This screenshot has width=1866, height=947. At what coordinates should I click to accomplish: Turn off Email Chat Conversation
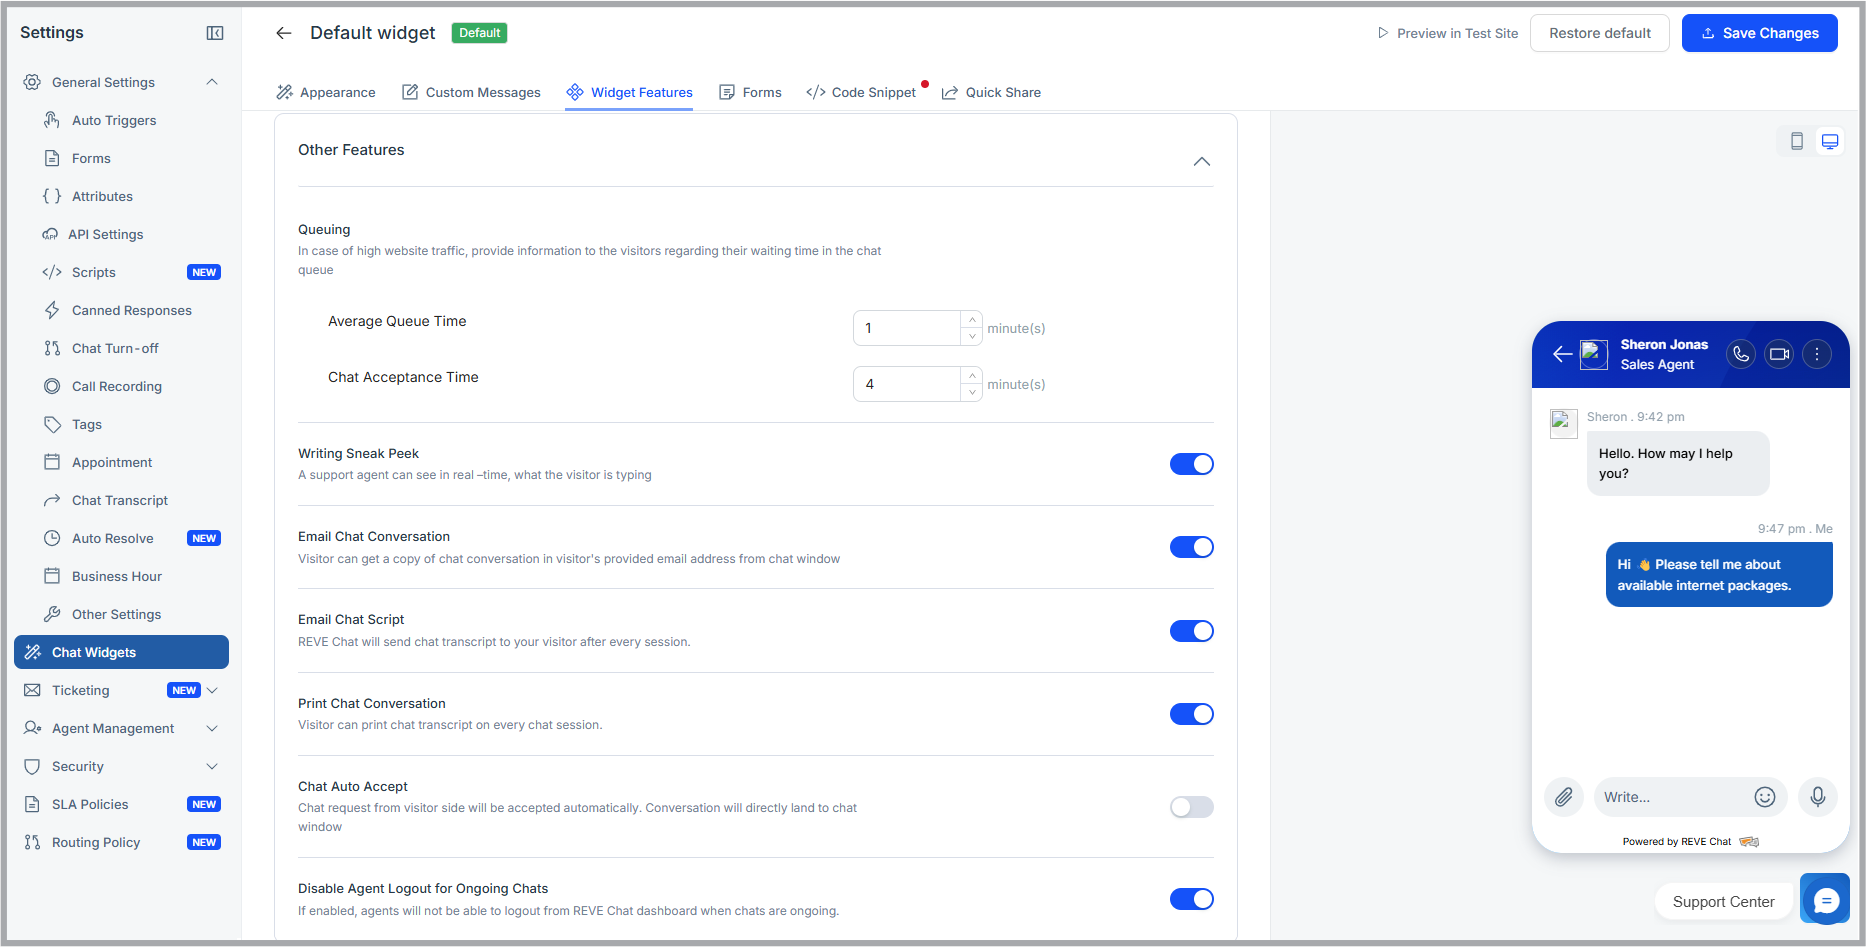pyautogui.click(x=1191, y=546)
